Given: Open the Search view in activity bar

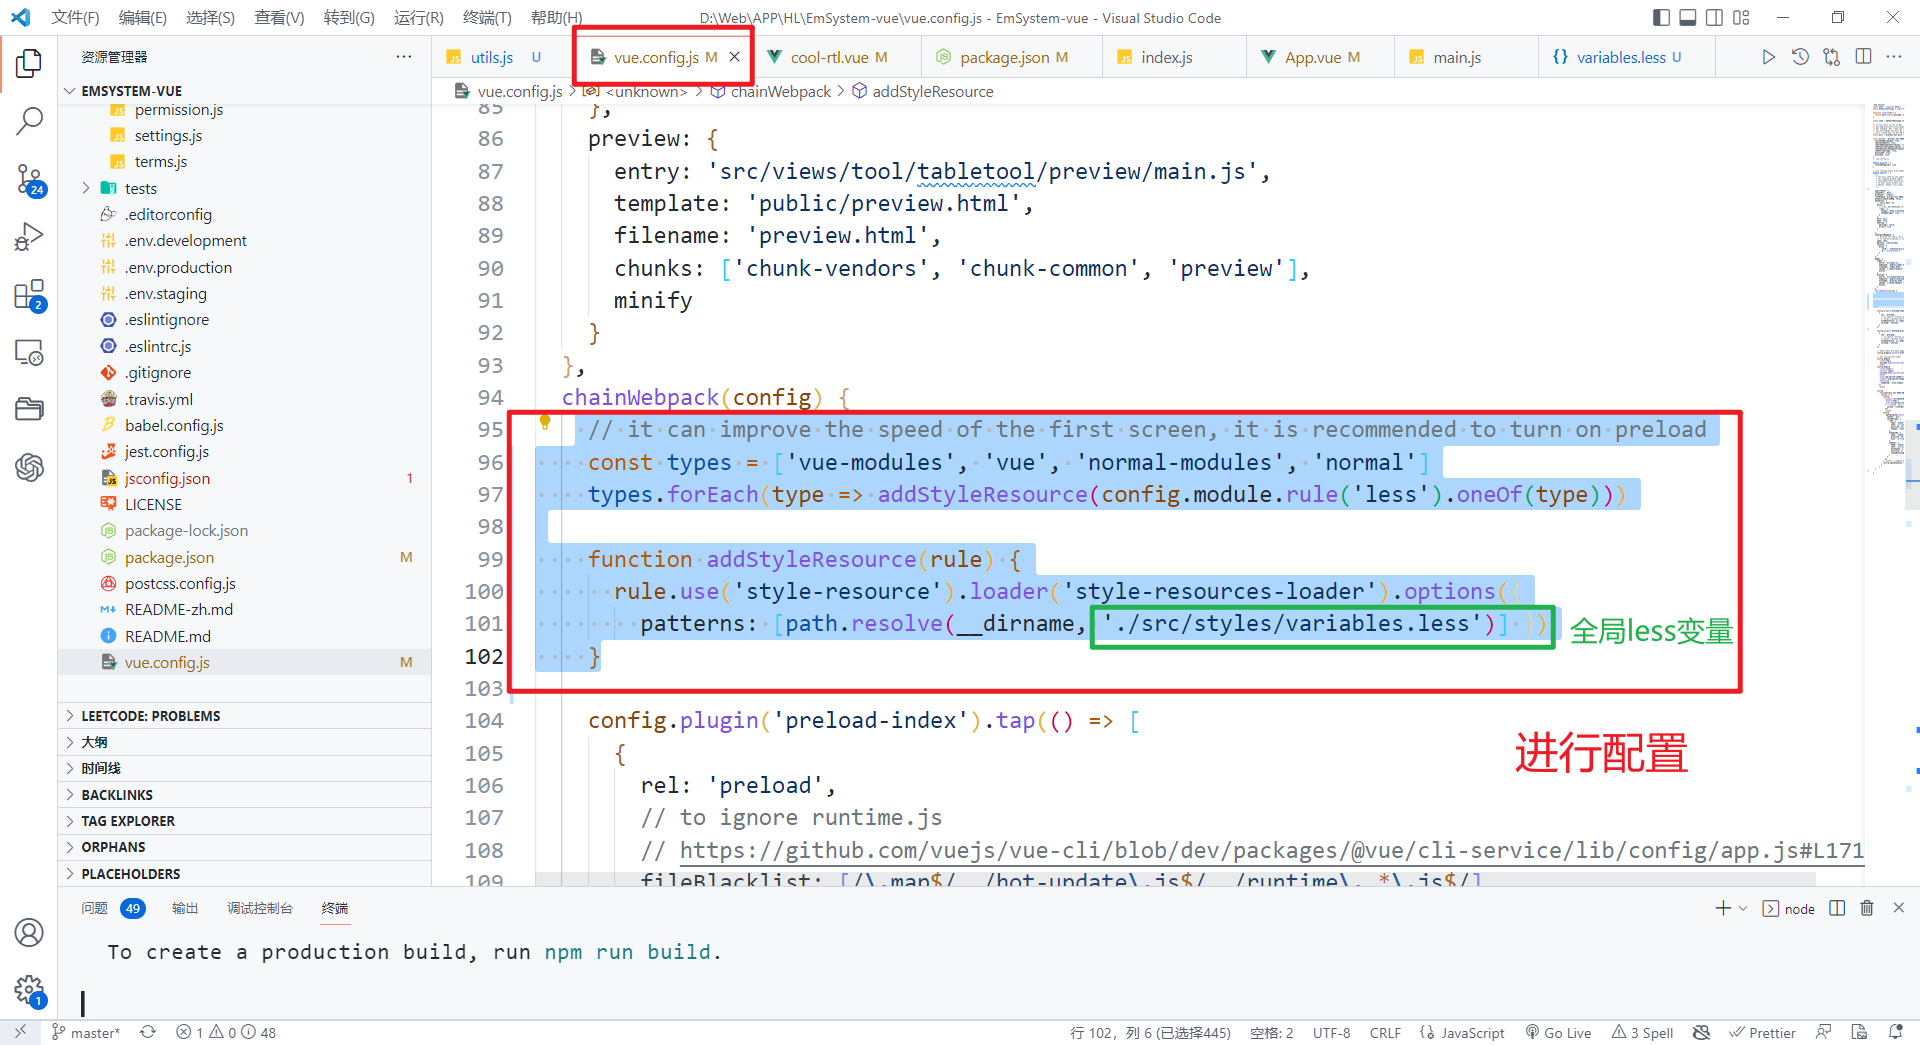Looking at the screenshot, I should 29,121.
